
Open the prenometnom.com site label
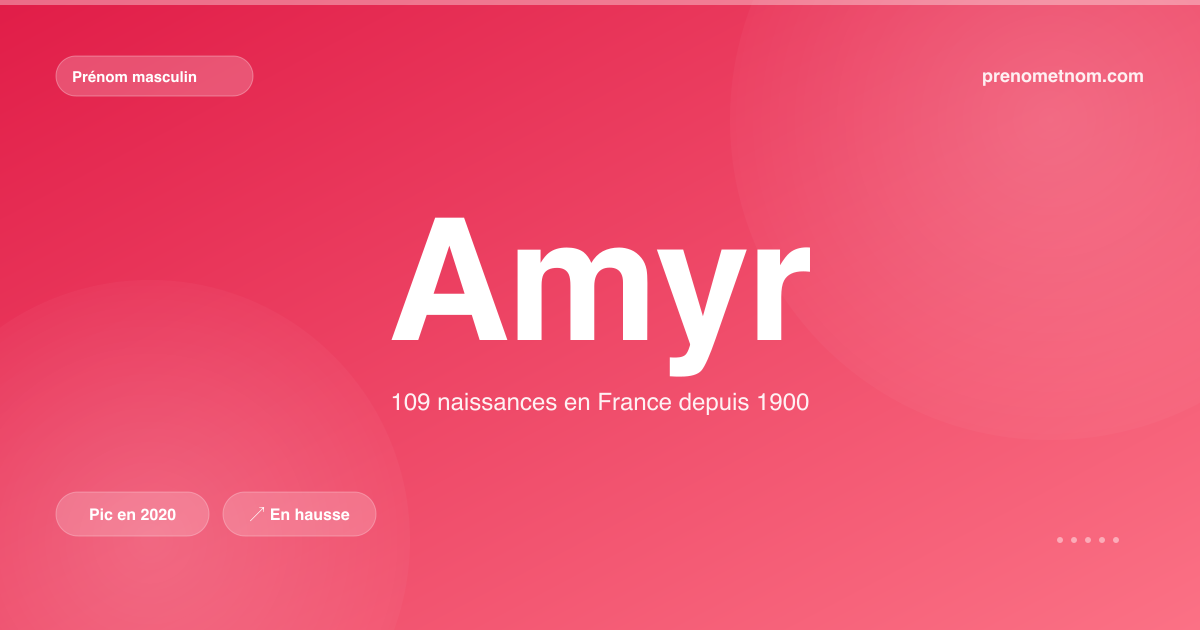pyautogui.click(x=1063, y=76)
